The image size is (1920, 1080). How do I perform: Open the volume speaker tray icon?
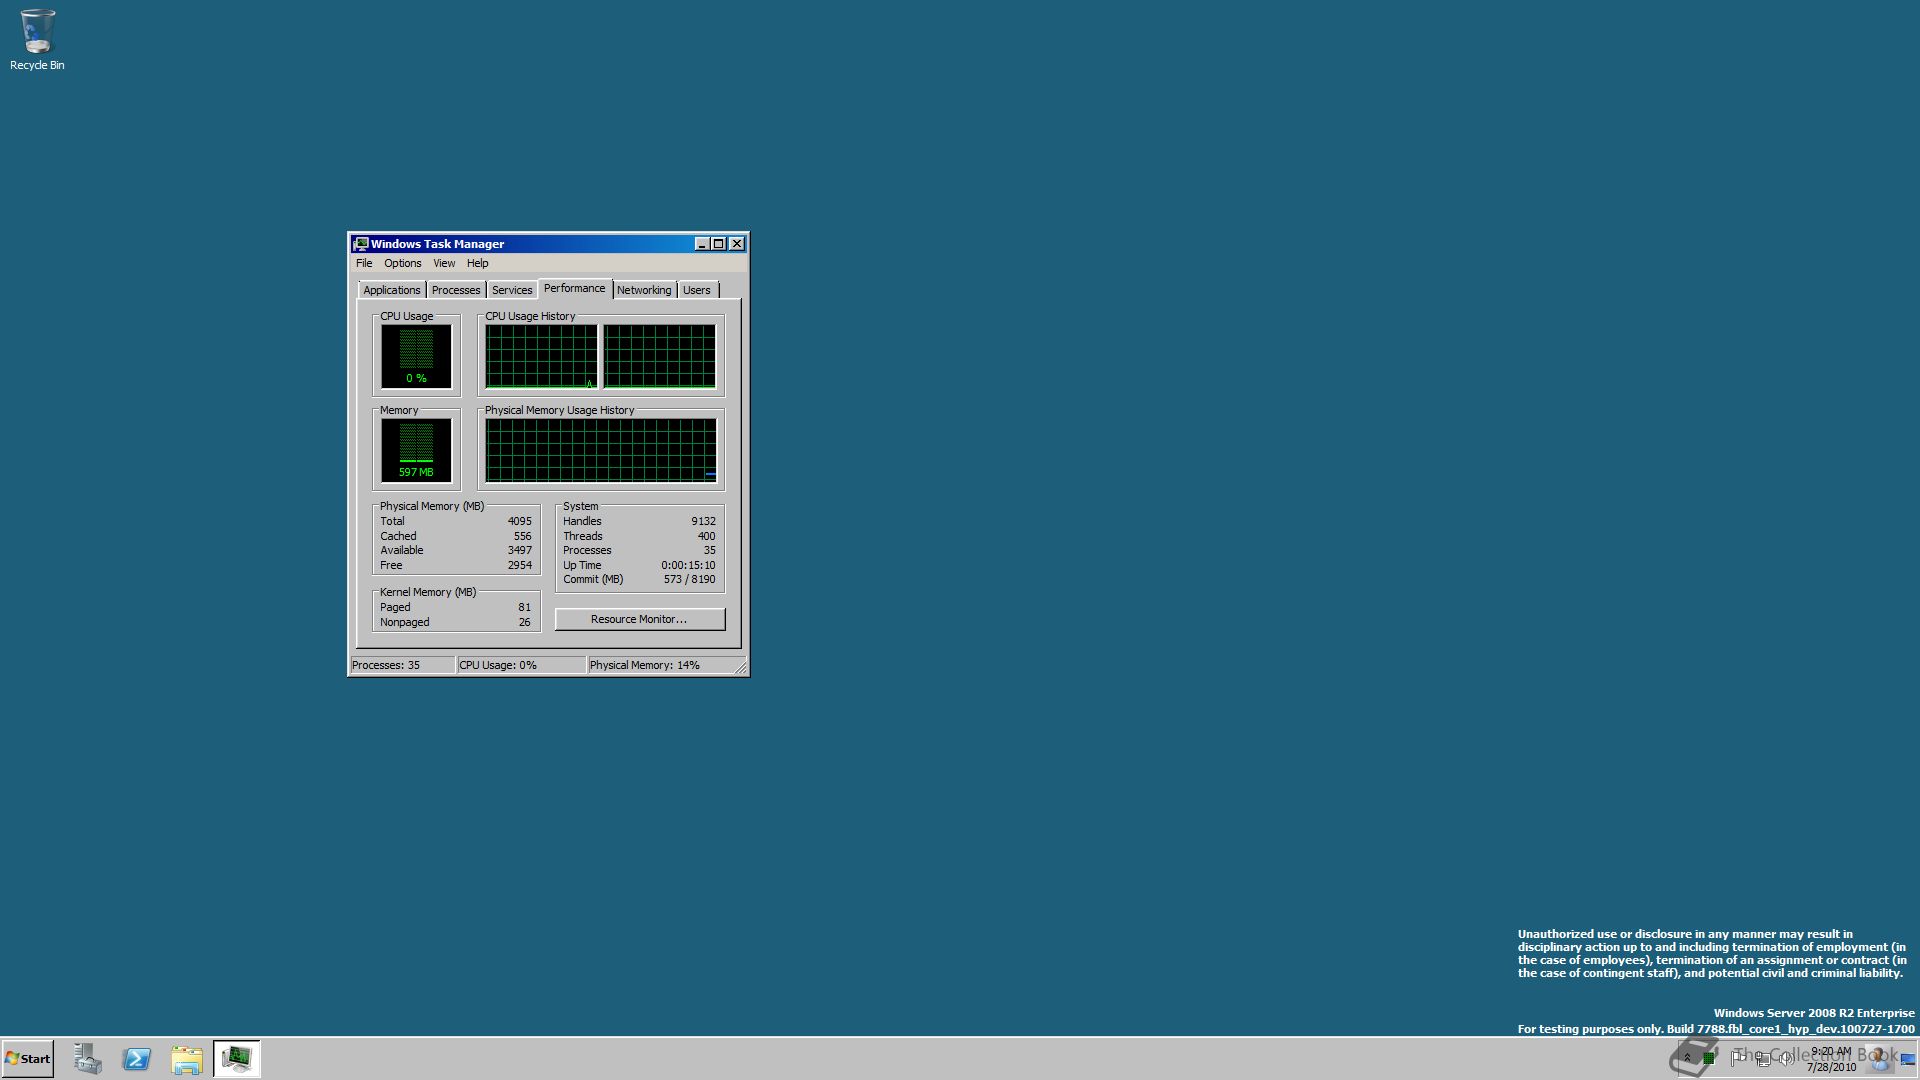point(1786,1058)
